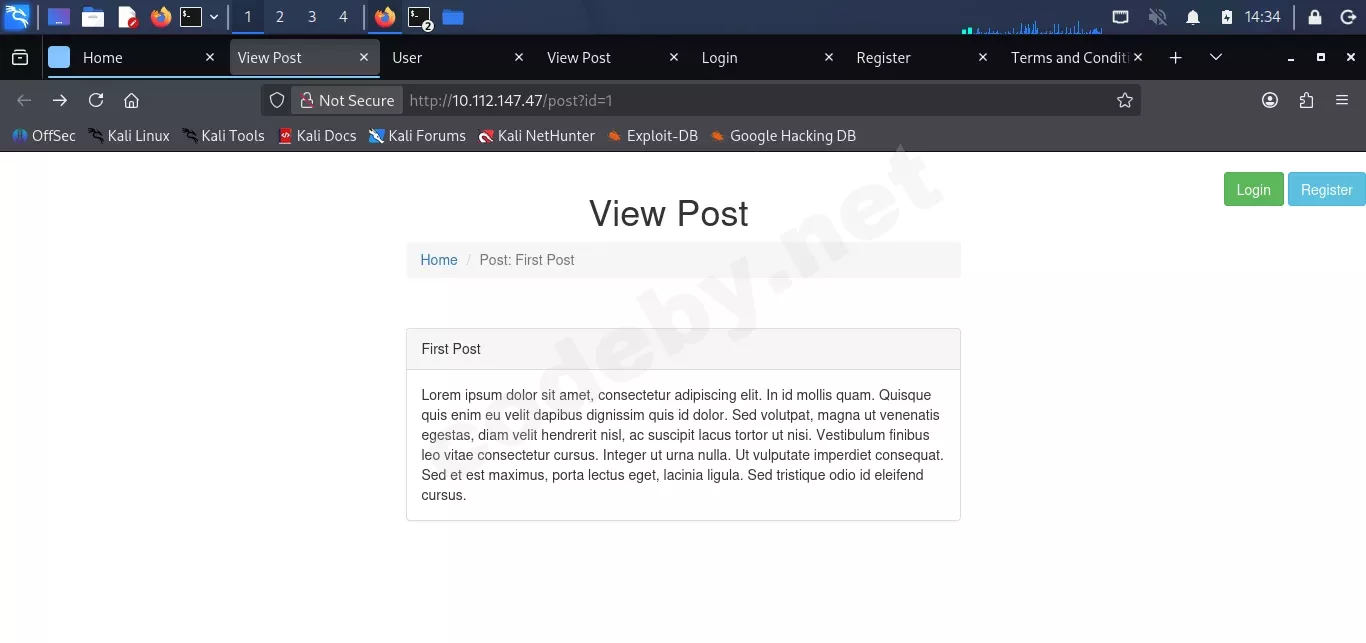The width and height of the screenshot is (1366, 643).
Task: Close the User tab
Action: point(519,58)
